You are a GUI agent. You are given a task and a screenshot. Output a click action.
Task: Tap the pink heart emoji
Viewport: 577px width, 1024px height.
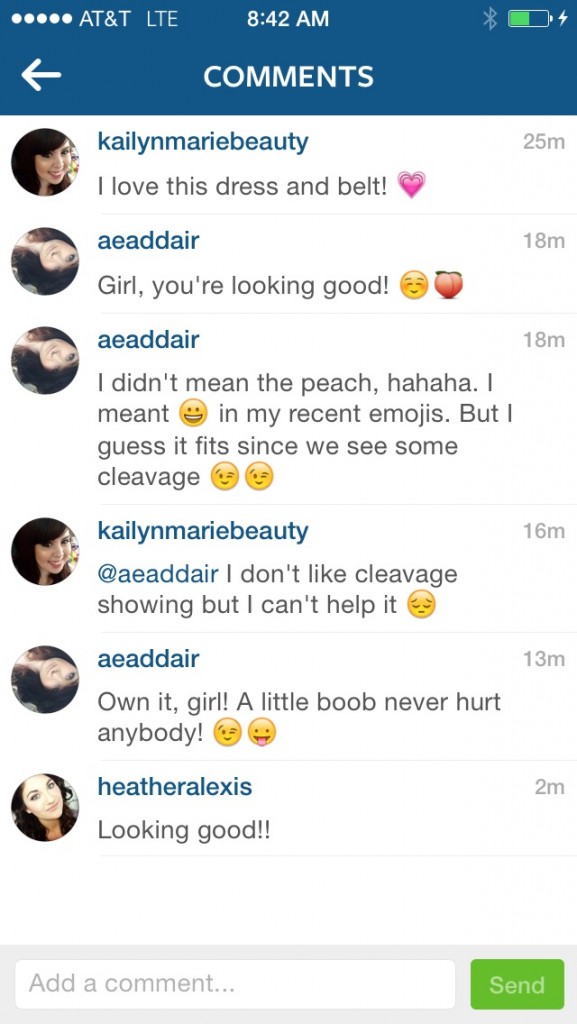point(411,185)
